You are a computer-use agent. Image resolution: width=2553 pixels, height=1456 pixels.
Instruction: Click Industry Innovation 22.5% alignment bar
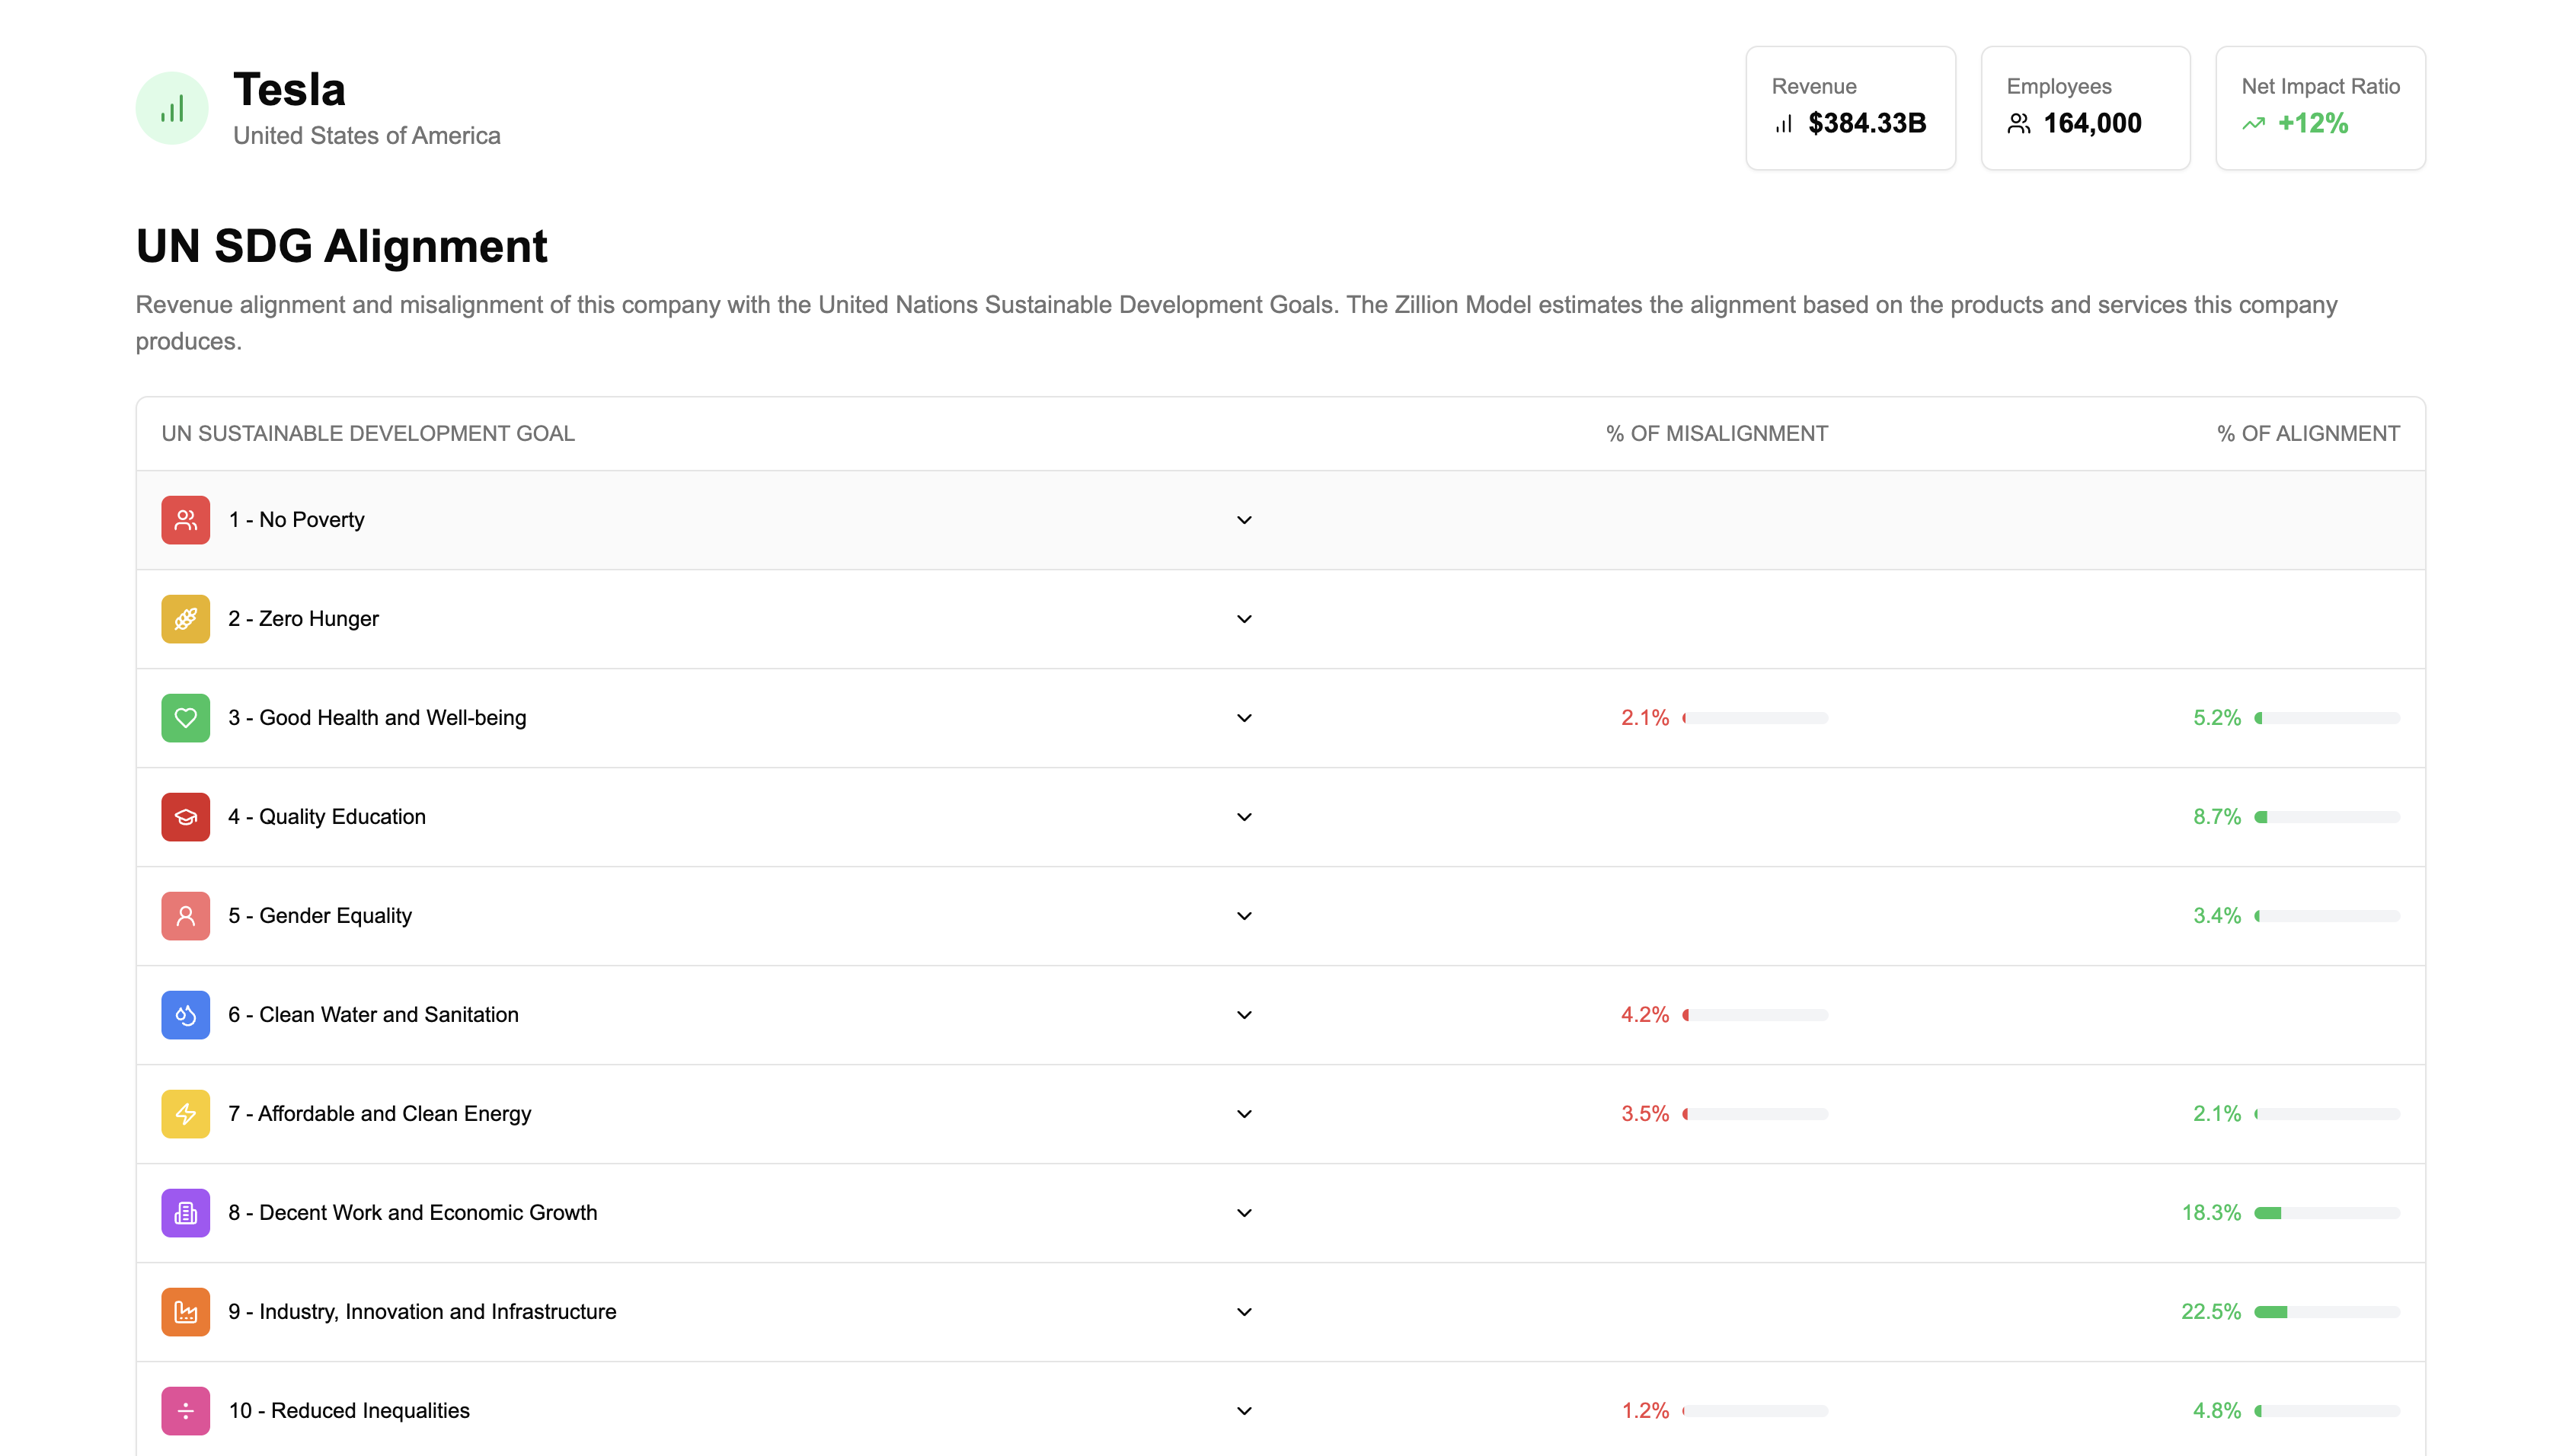(x=2327, y=1312)
